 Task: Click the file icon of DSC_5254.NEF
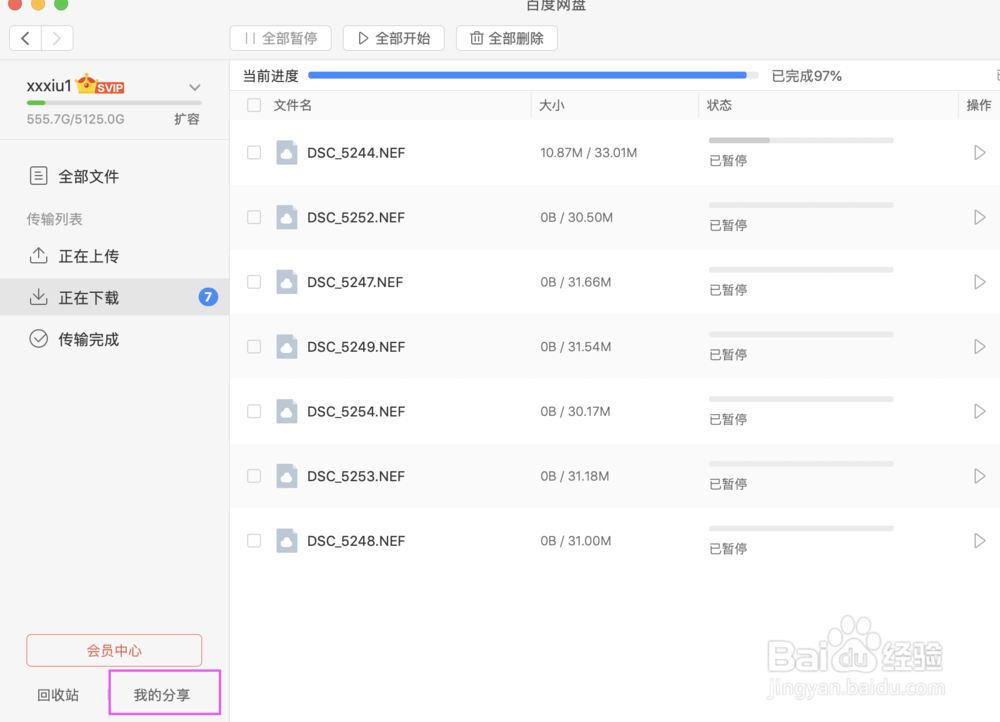286,411
